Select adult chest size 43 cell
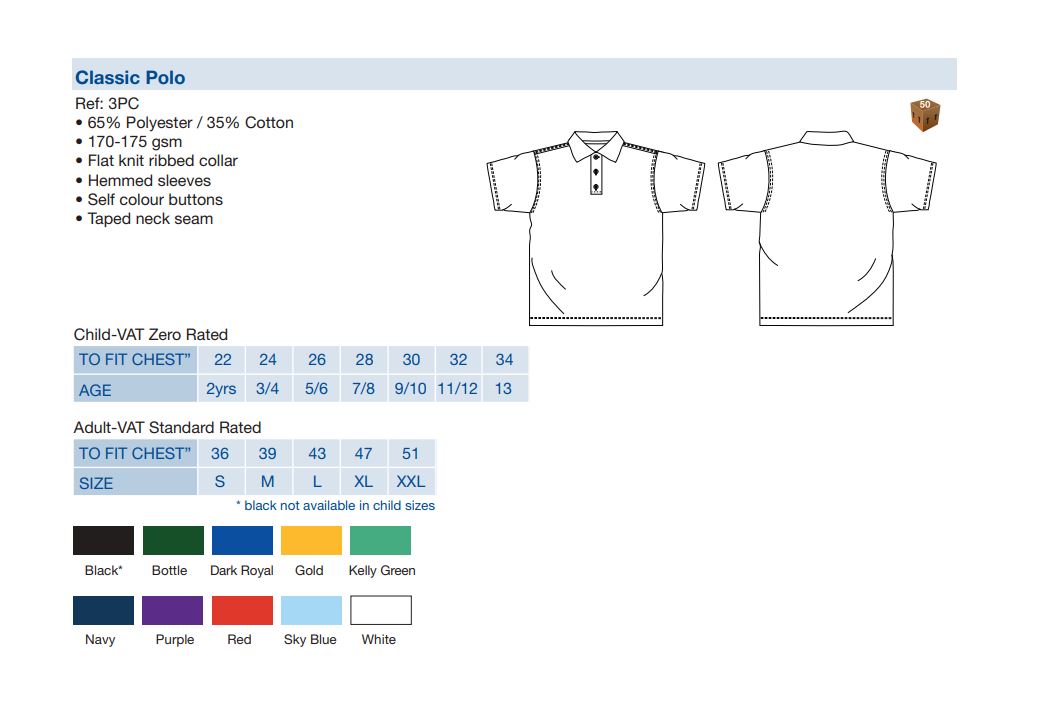1056x701 pixels. 316,453
